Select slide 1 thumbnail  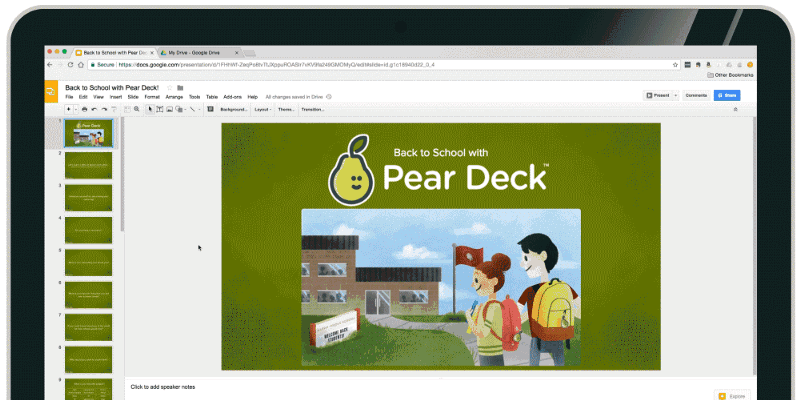[88, 133]
